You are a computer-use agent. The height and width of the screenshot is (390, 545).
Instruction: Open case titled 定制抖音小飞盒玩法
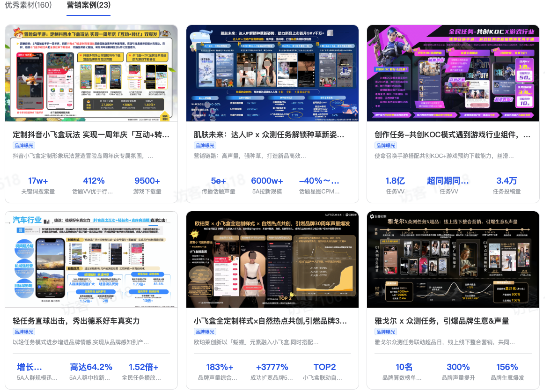coord(91,135)
